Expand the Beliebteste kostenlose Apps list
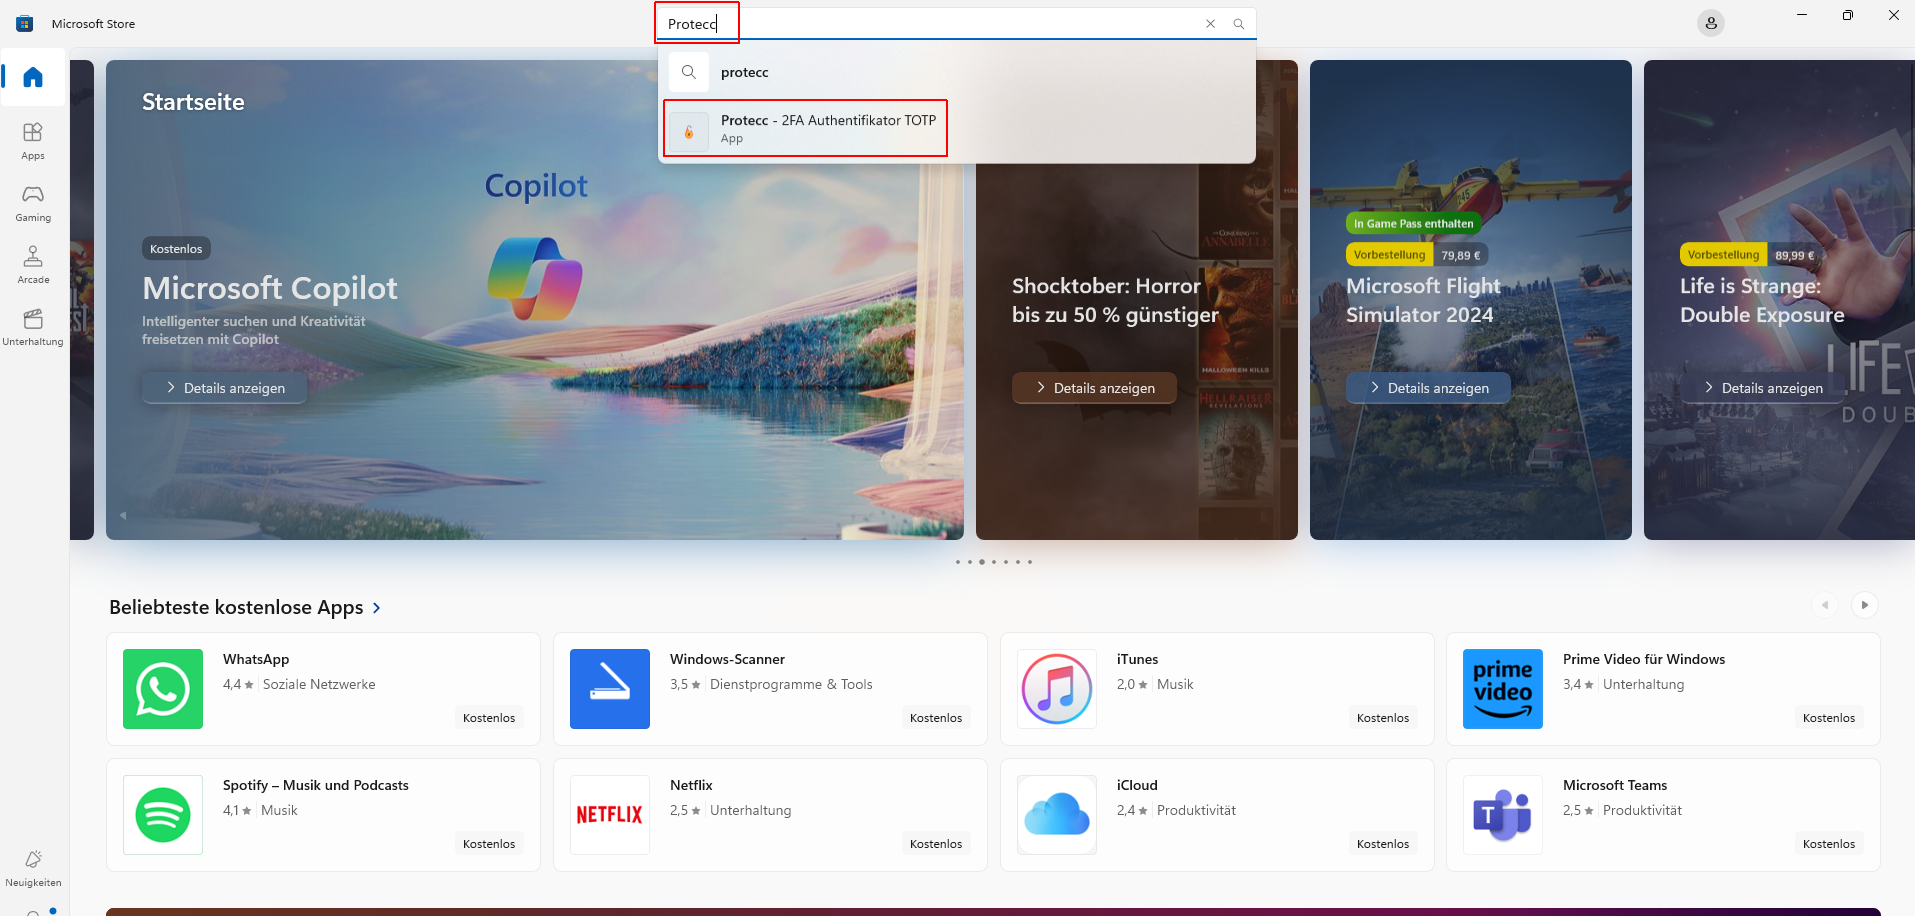This screenshot has height=916, width=1915. click(245, 608)
